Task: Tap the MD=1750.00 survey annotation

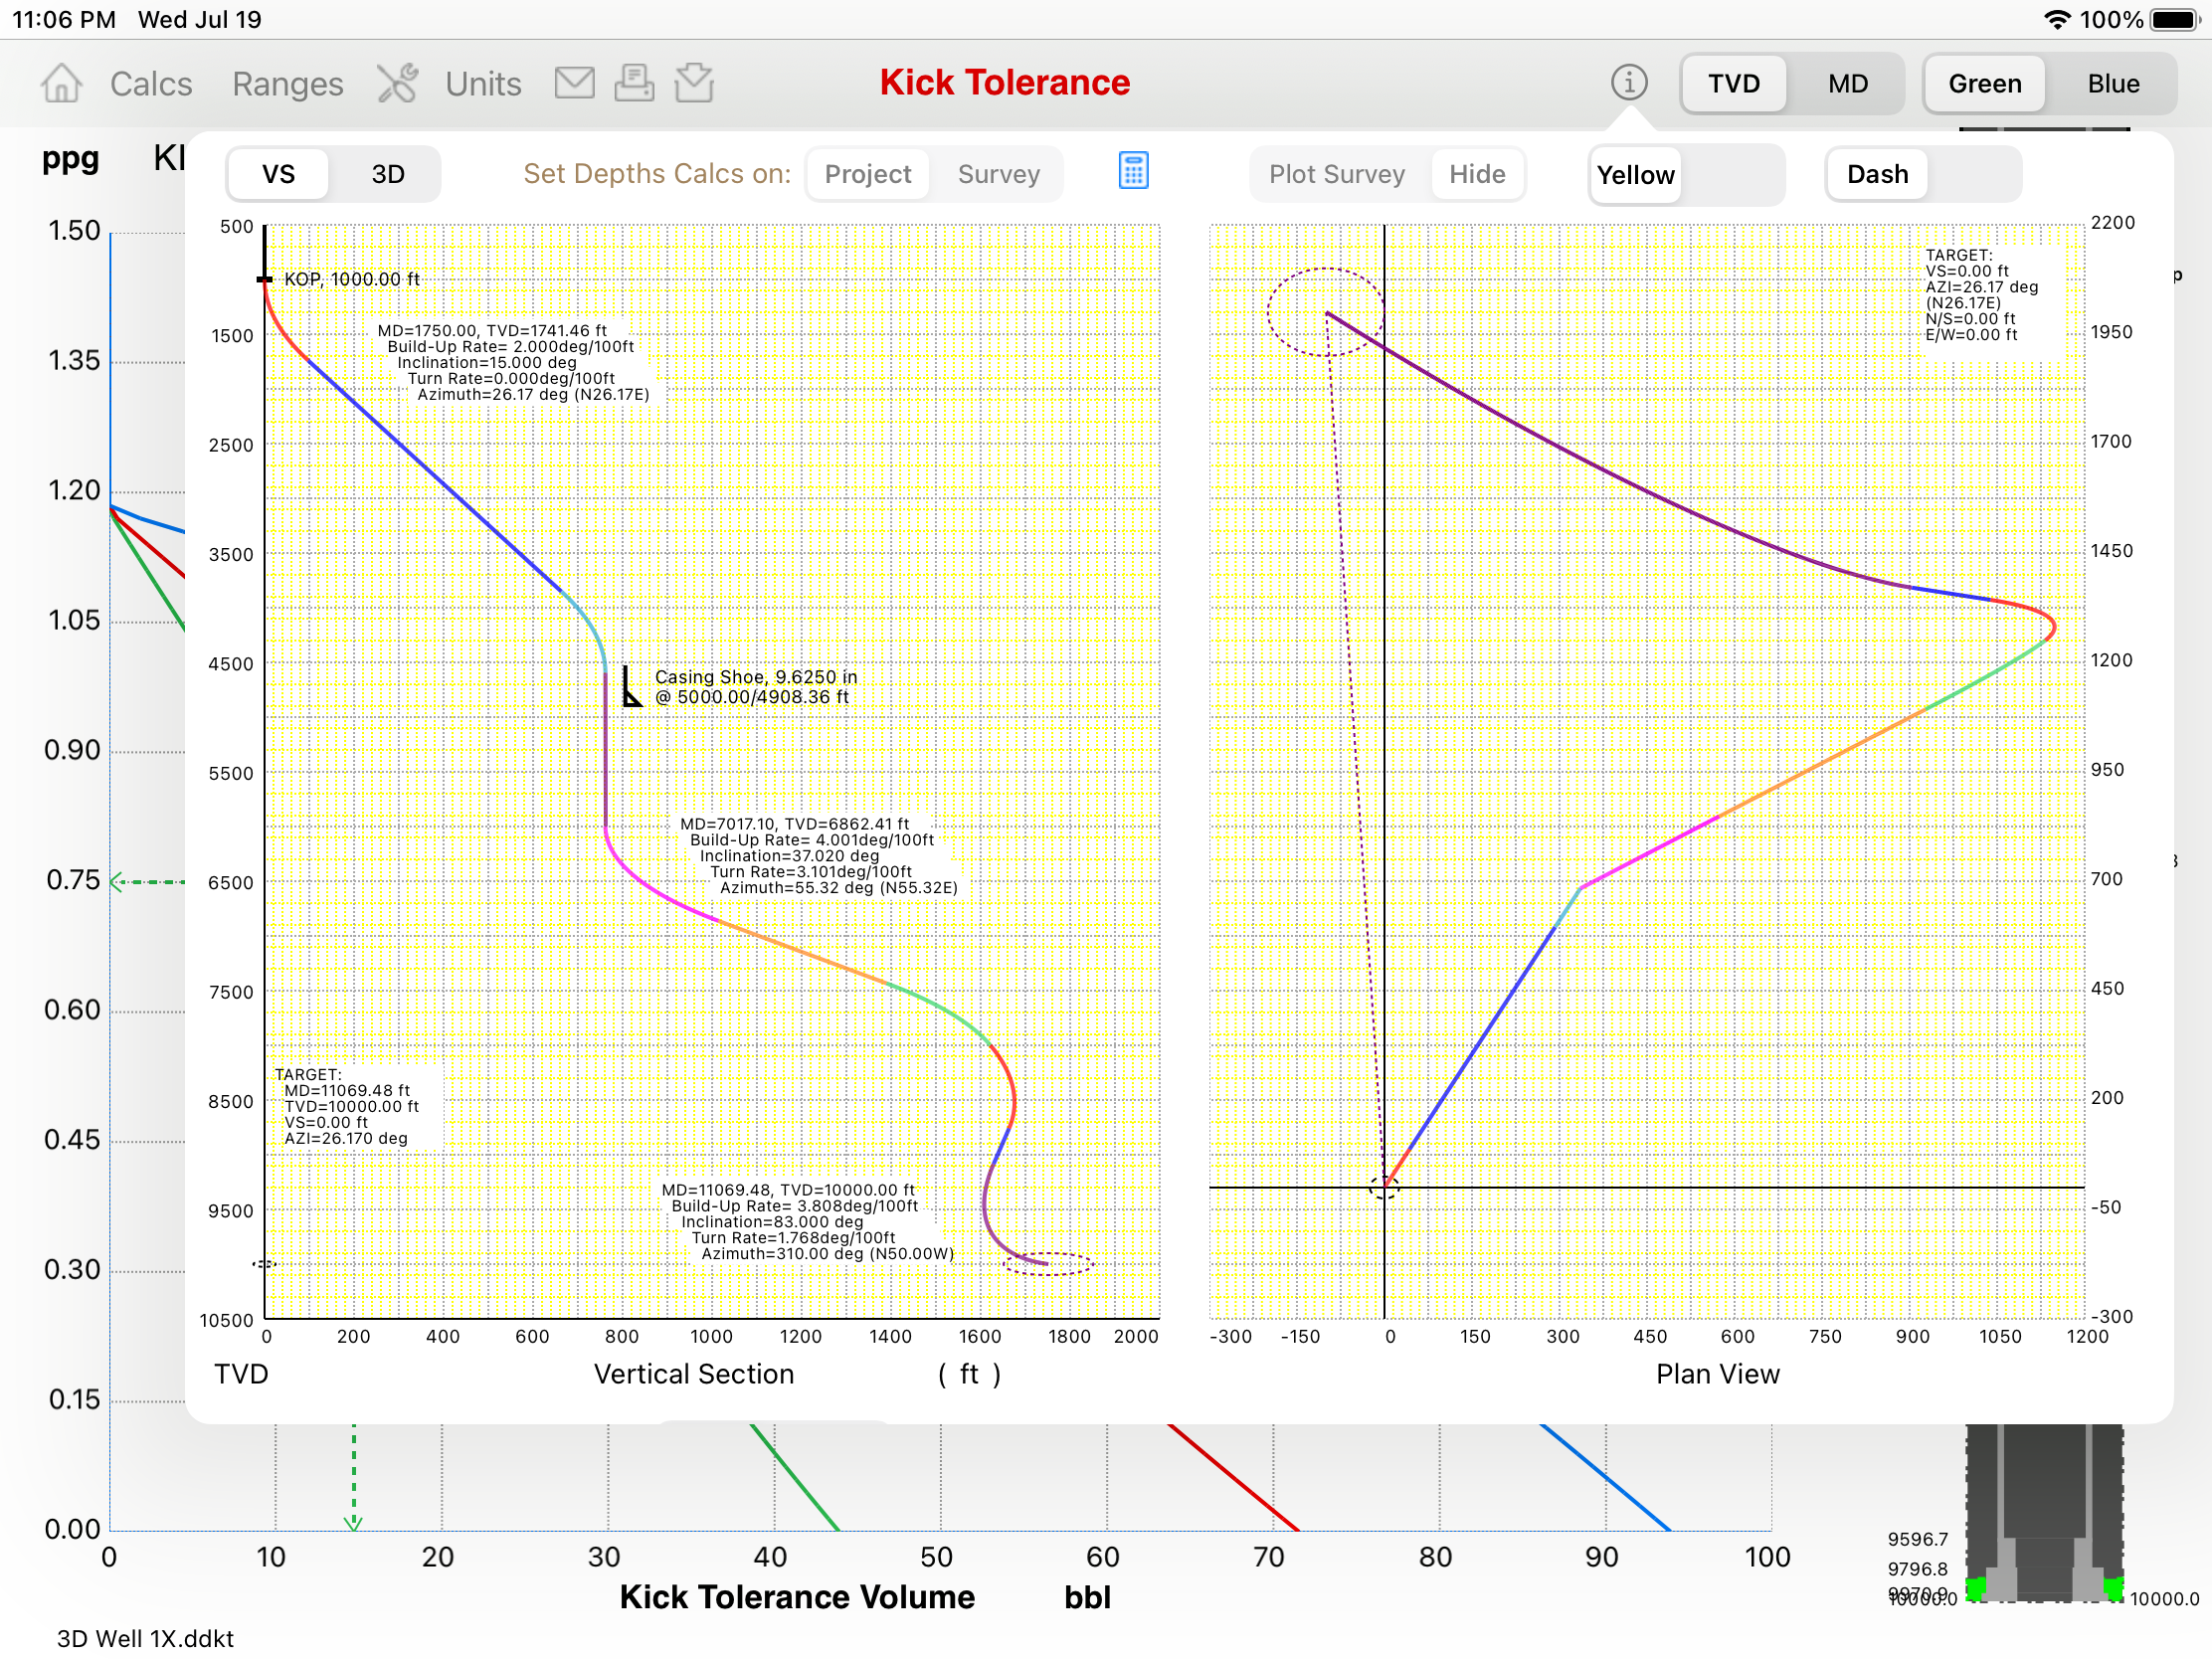Action: [x=512, y=362]
